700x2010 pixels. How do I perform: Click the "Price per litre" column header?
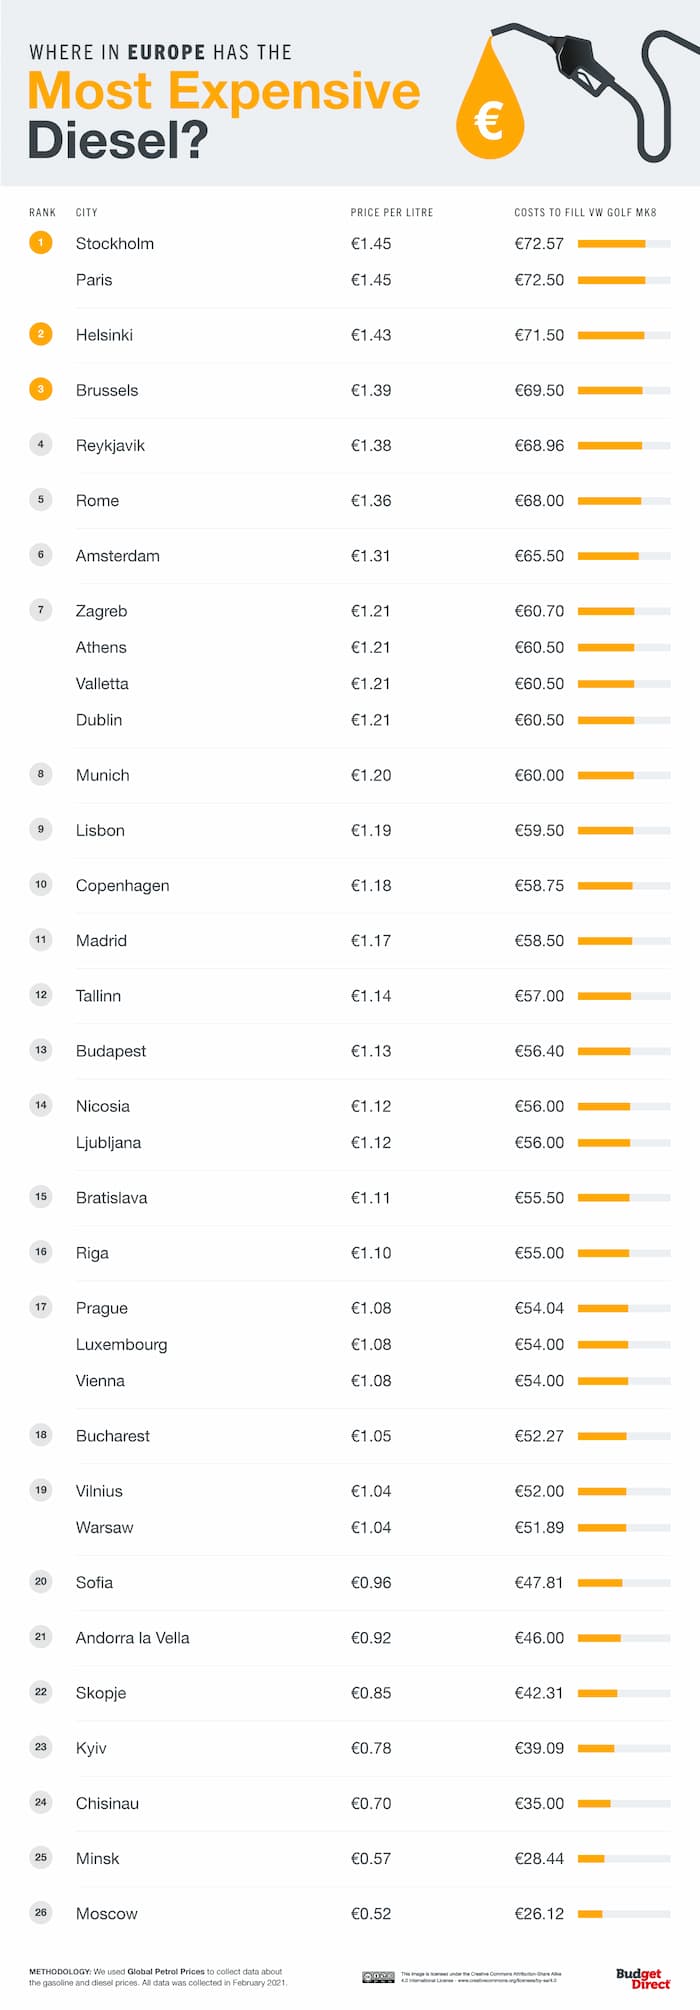pyautogui.click(x=391, y=212)
